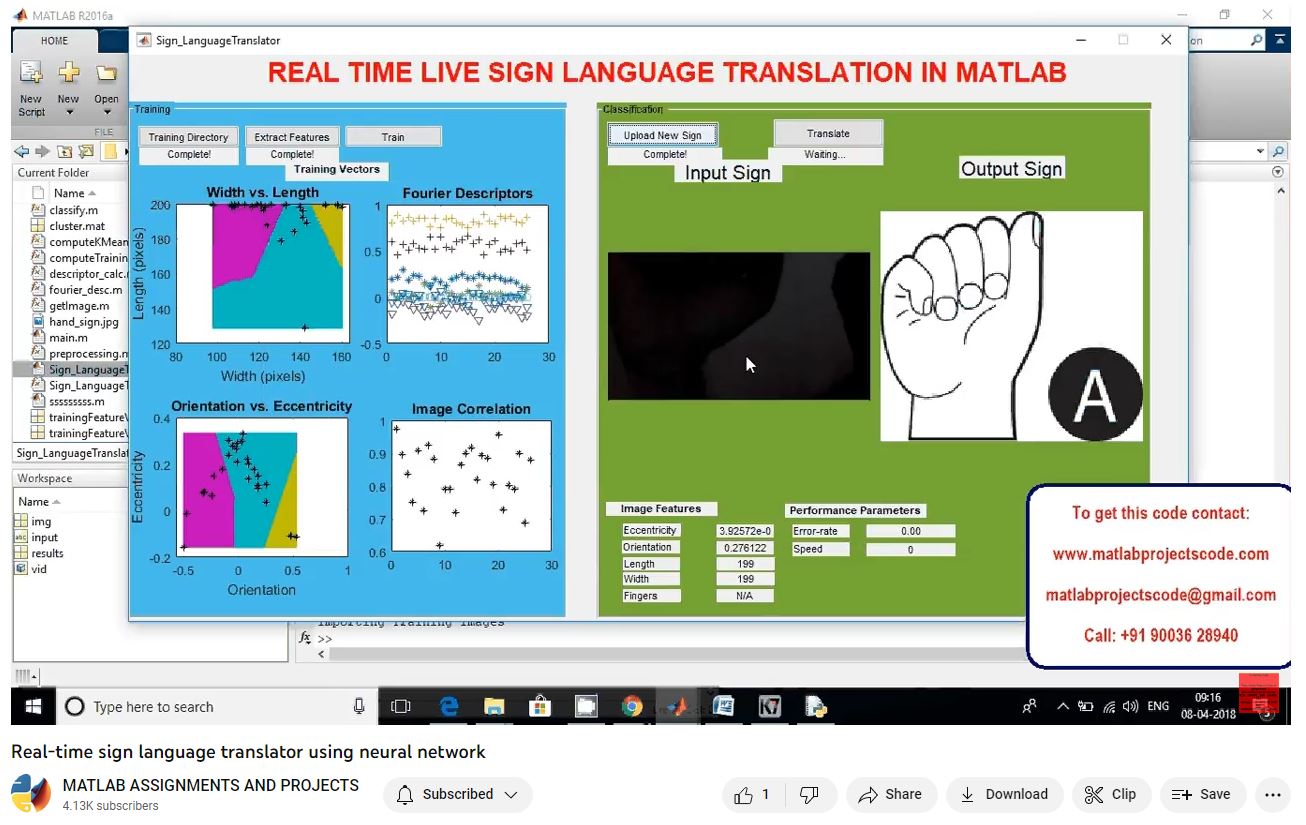Click the up-one-level folder icon

64,152
